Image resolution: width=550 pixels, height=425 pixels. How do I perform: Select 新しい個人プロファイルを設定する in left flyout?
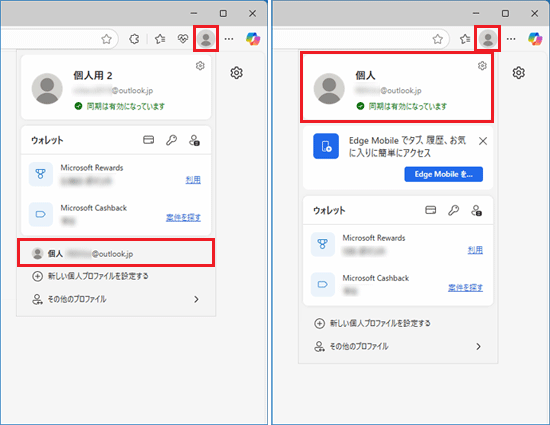[116, 276]
